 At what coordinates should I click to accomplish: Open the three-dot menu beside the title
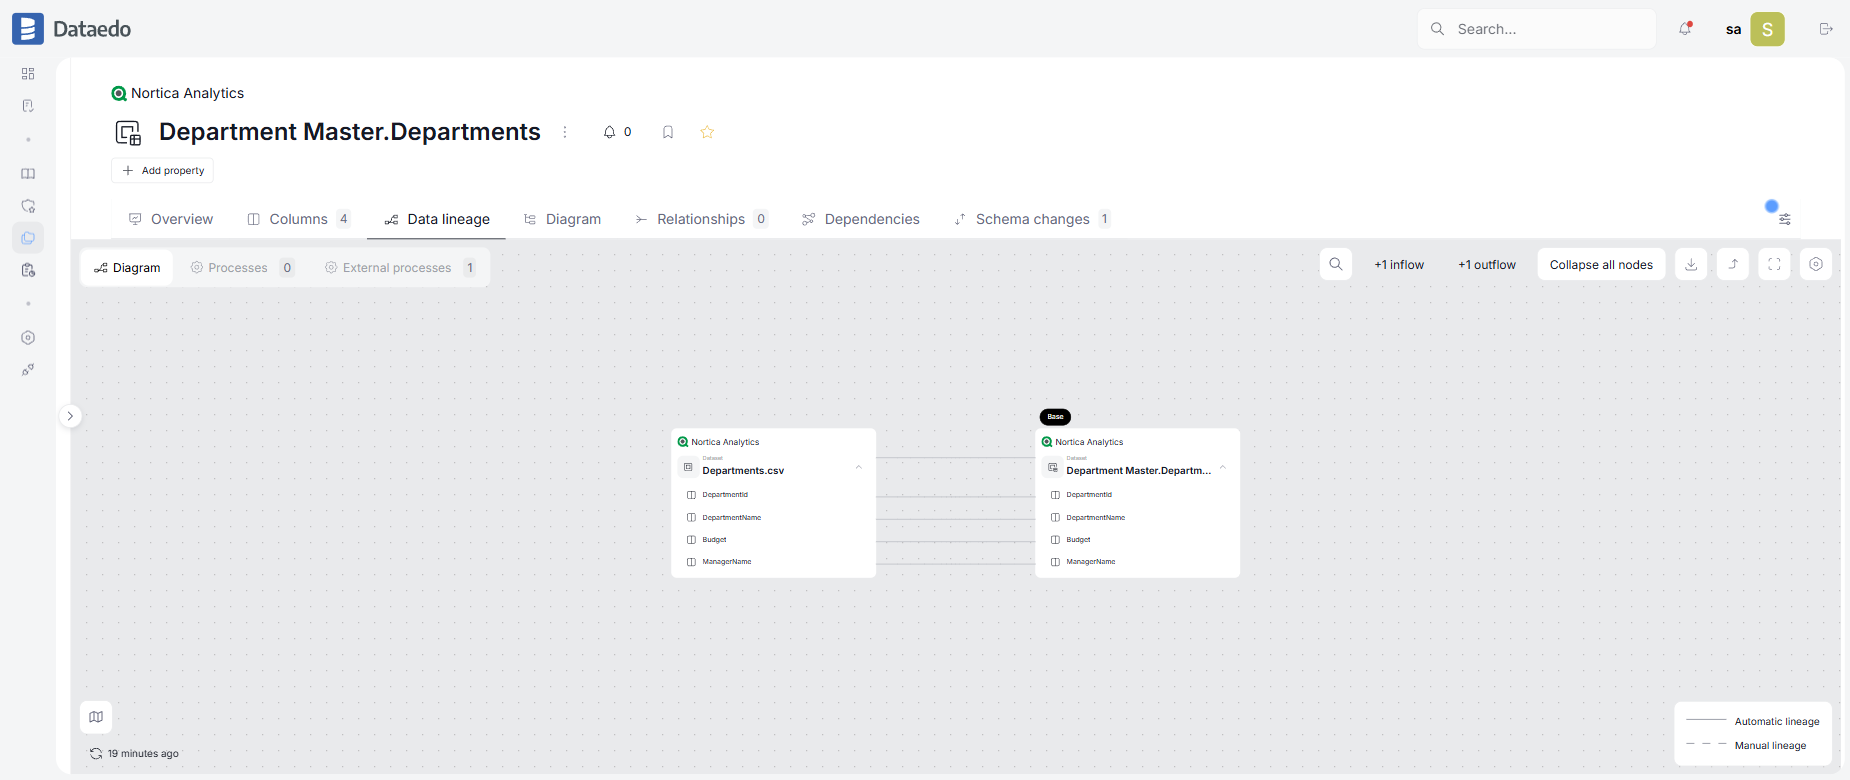click(x=565, y=132)
